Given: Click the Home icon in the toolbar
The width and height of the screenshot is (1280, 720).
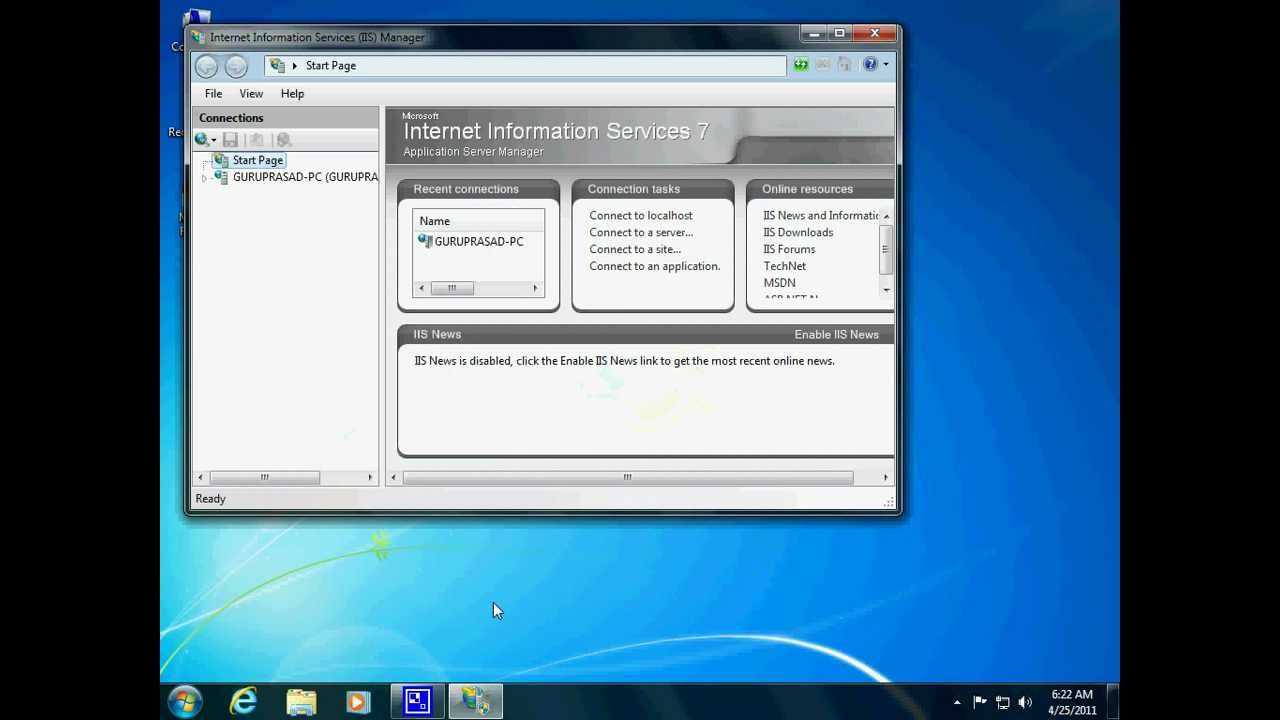Looking at the screenshot, I should click(845, 65).
